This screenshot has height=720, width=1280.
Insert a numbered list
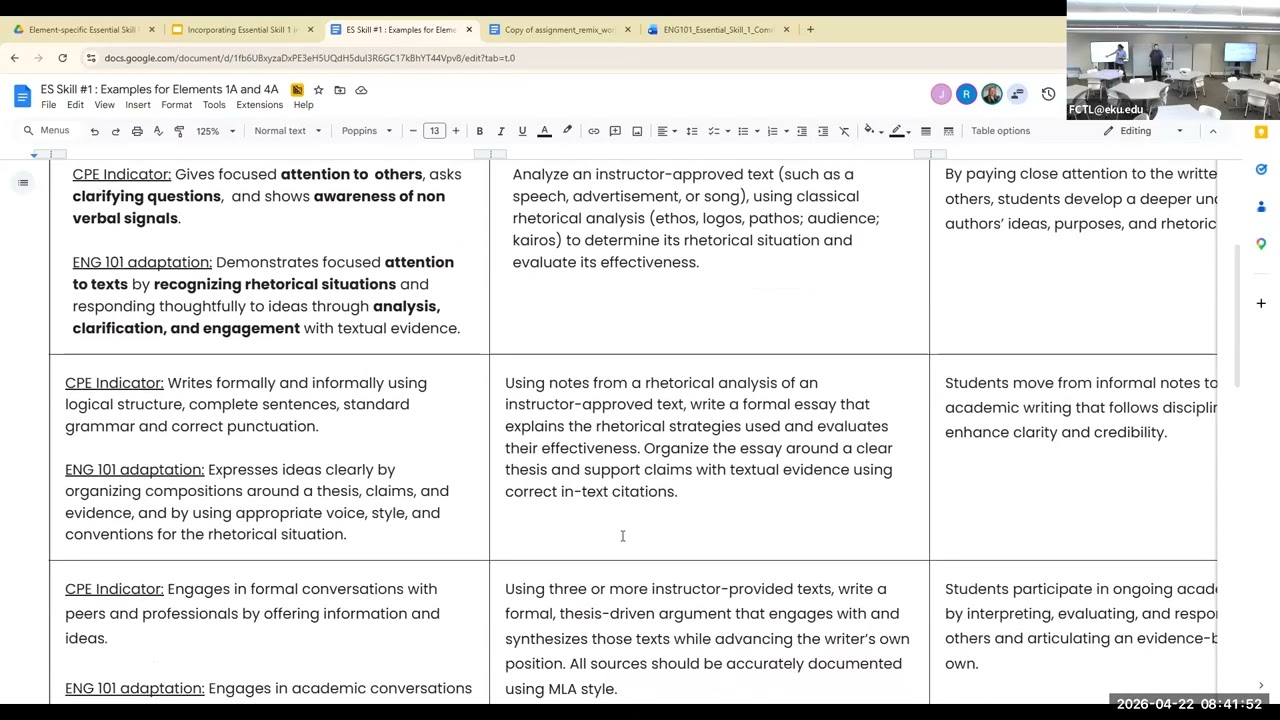click(x=773, y=131)
